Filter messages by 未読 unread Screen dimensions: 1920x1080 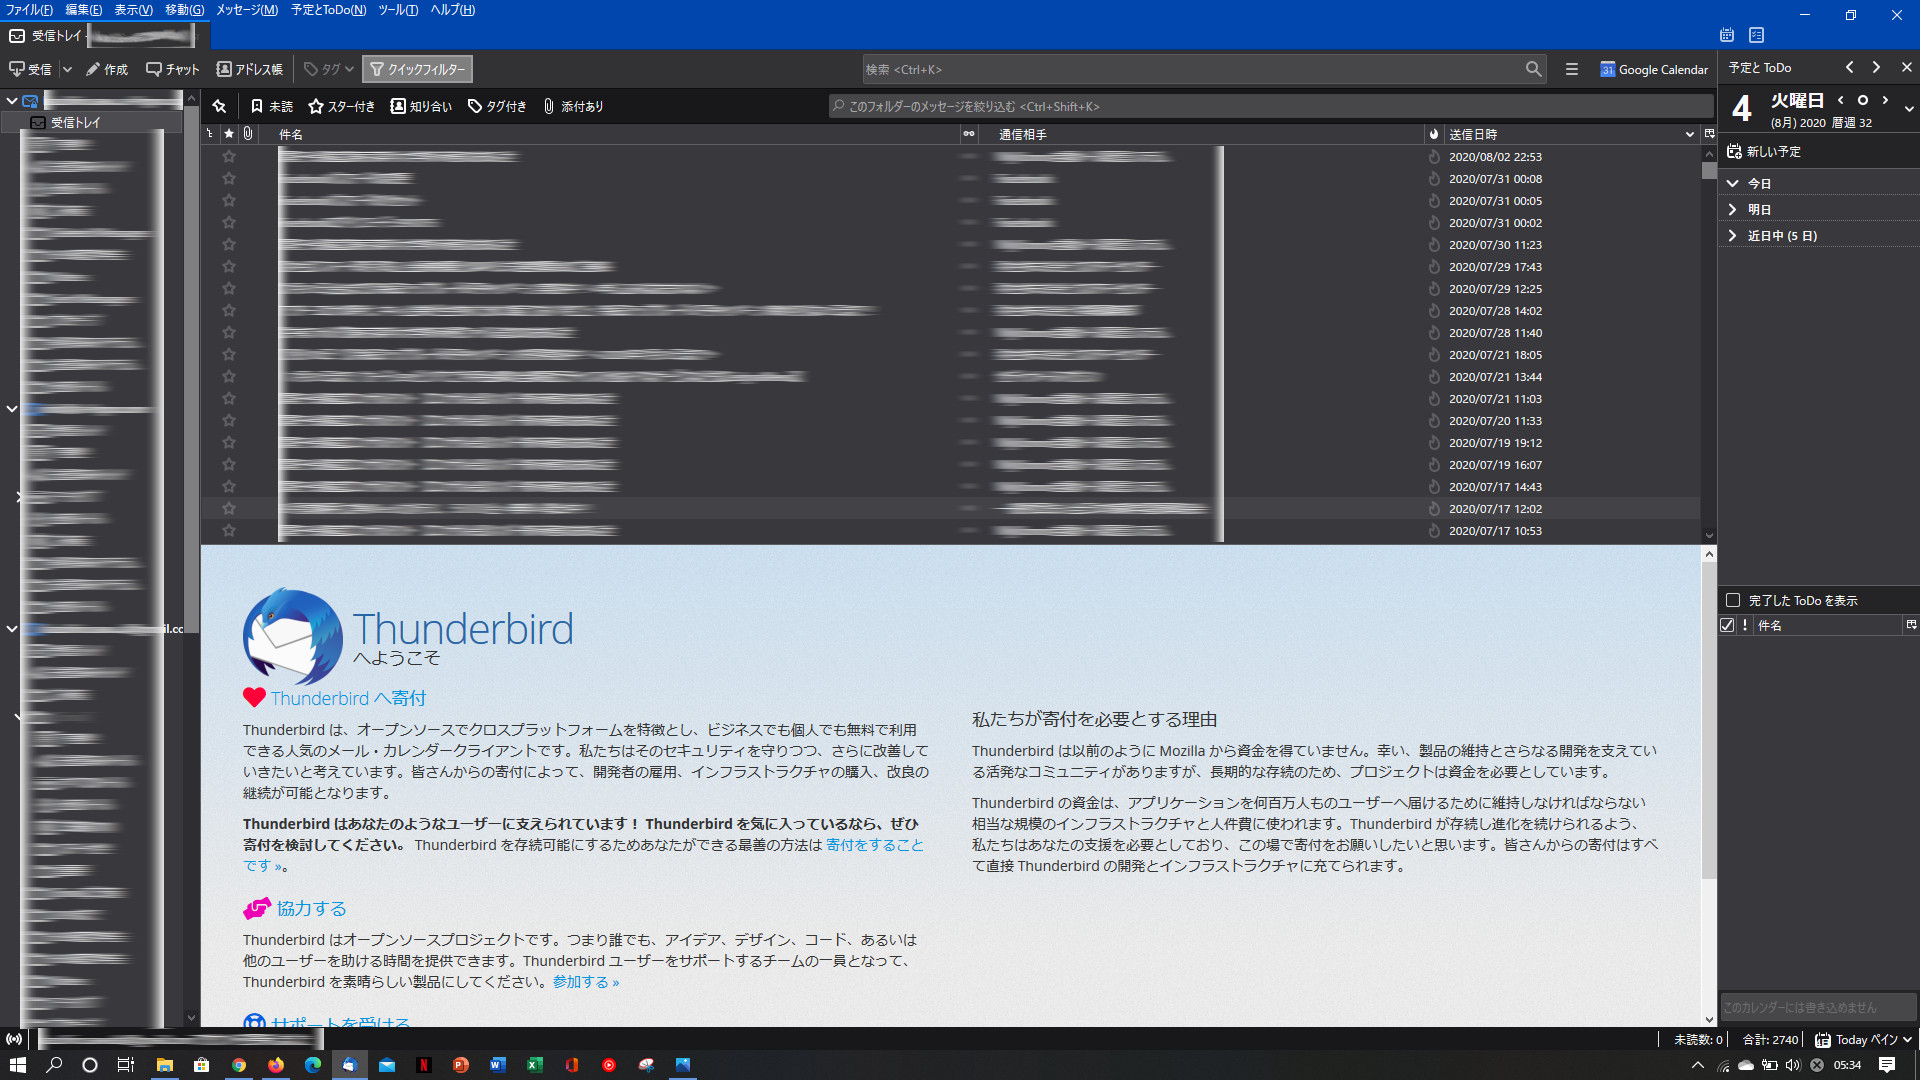(271, 106)
